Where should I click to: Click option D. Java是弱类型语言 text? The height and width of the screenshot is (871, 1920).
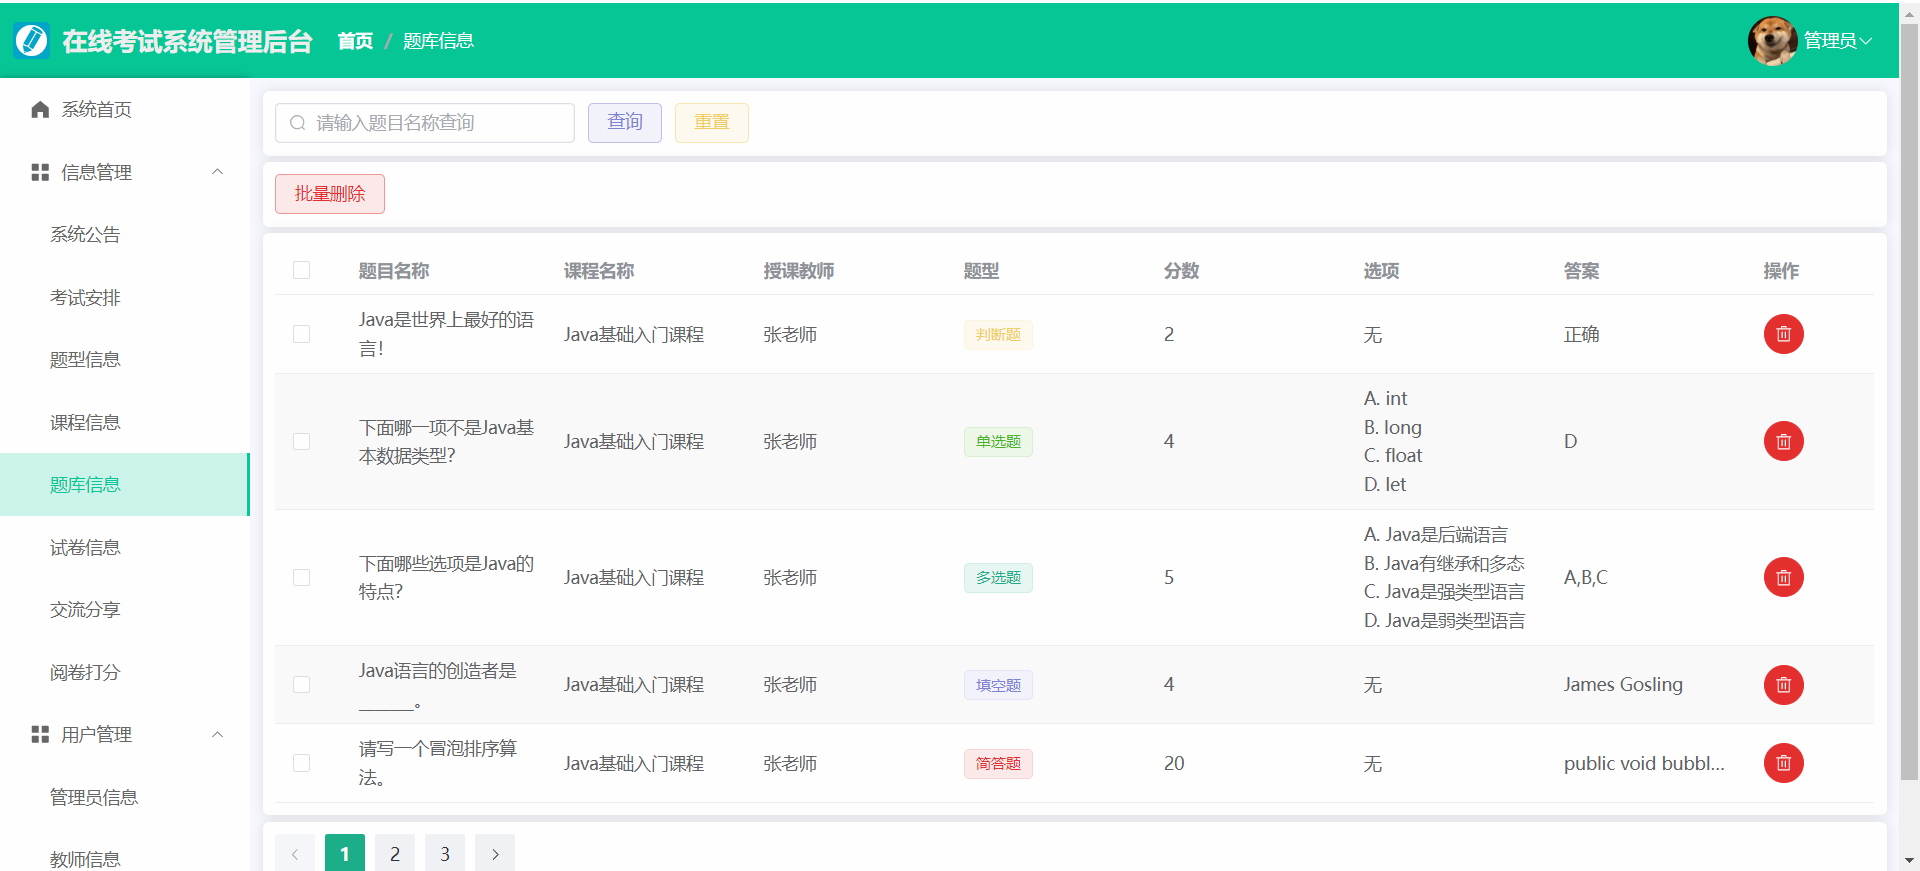(x=1444, y=620)
